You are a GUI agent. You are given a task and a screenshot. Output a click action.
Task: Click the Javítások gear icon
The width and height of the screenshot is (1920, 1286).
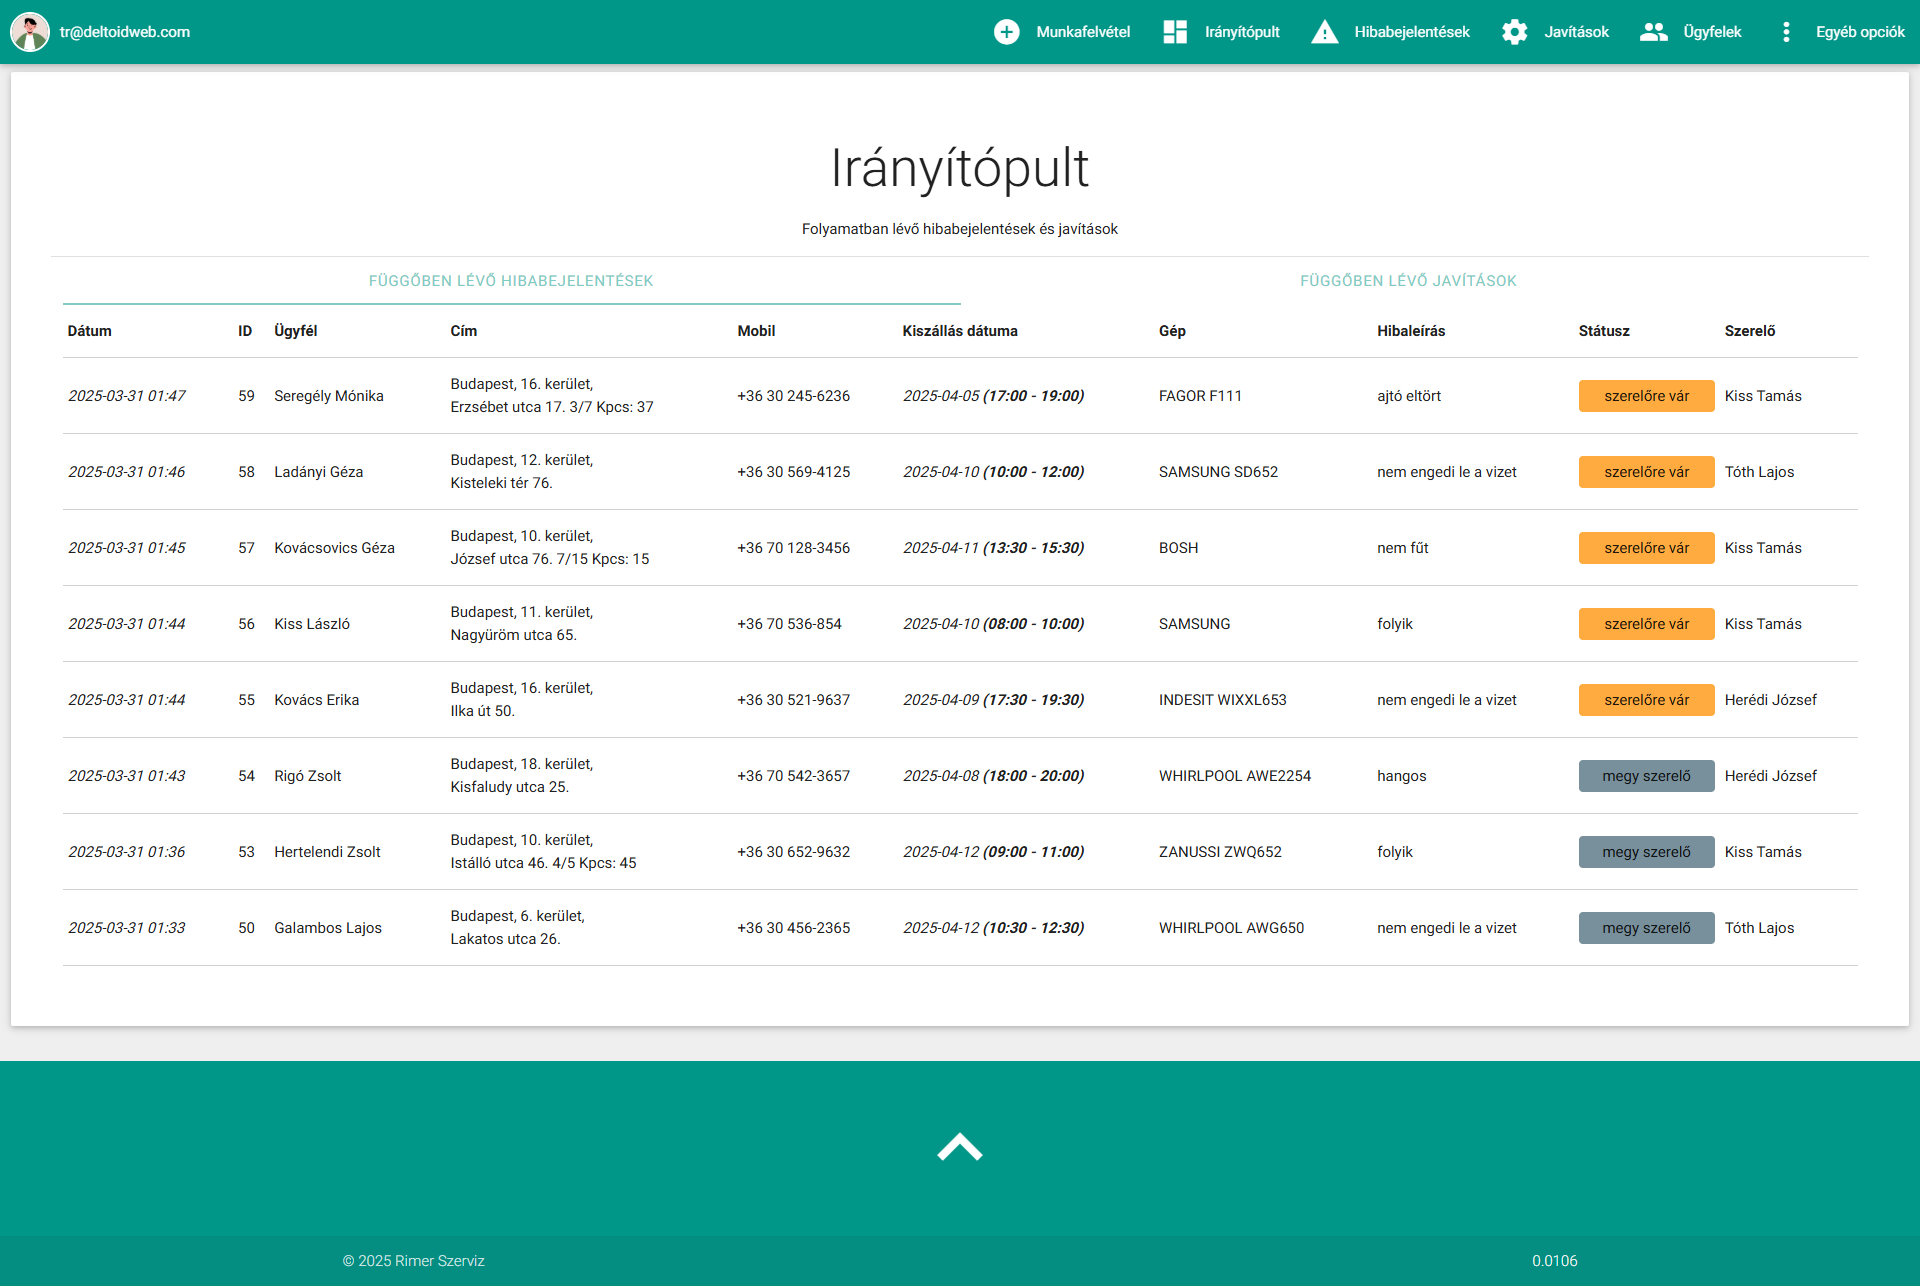click(1514, 32)
